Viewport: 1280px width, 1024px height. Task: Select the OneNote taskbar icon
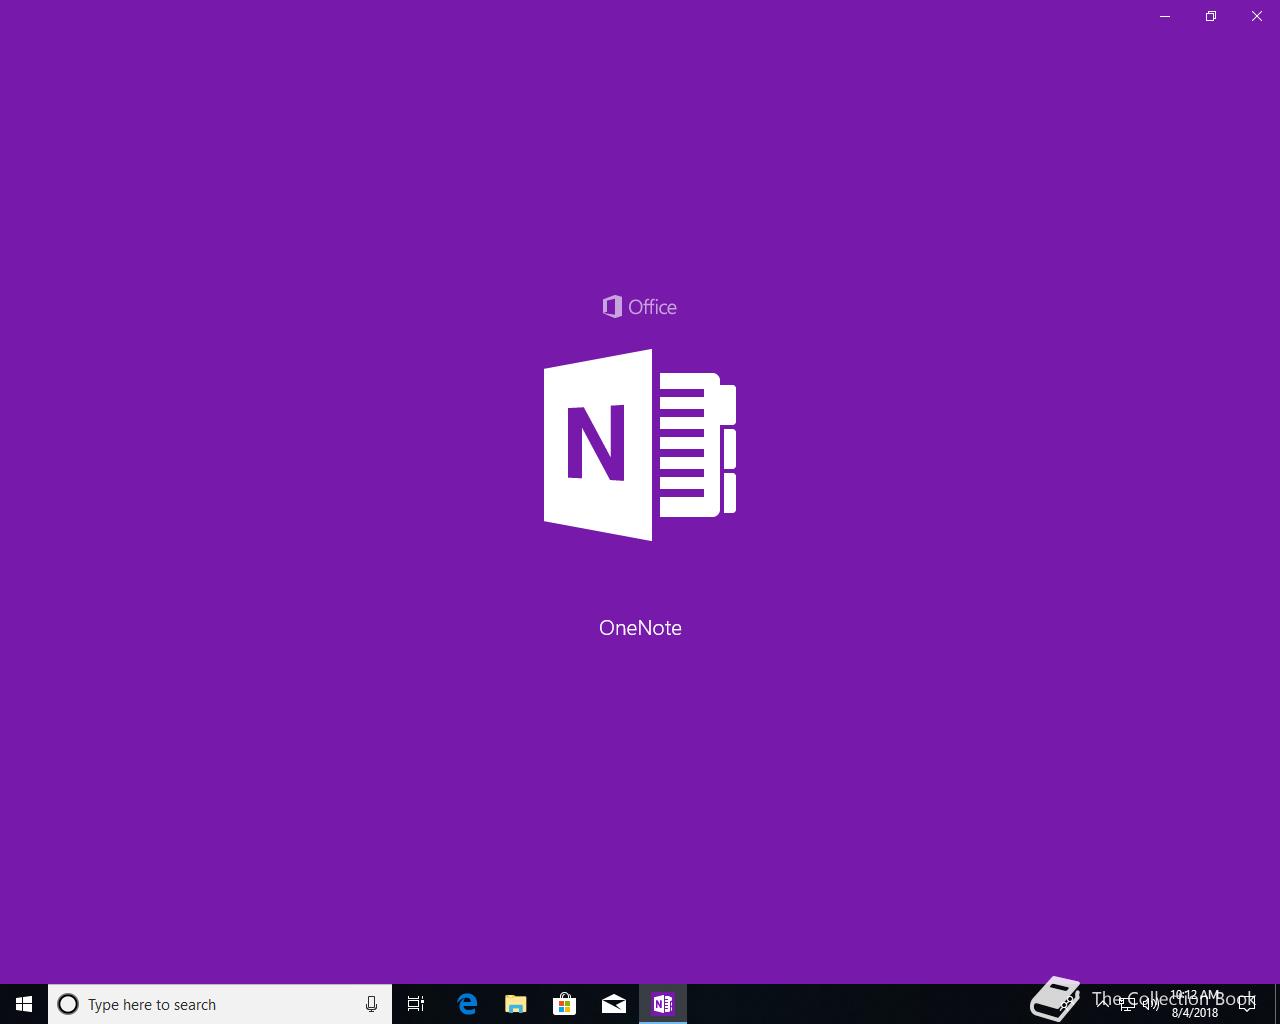click(663, 1004)
